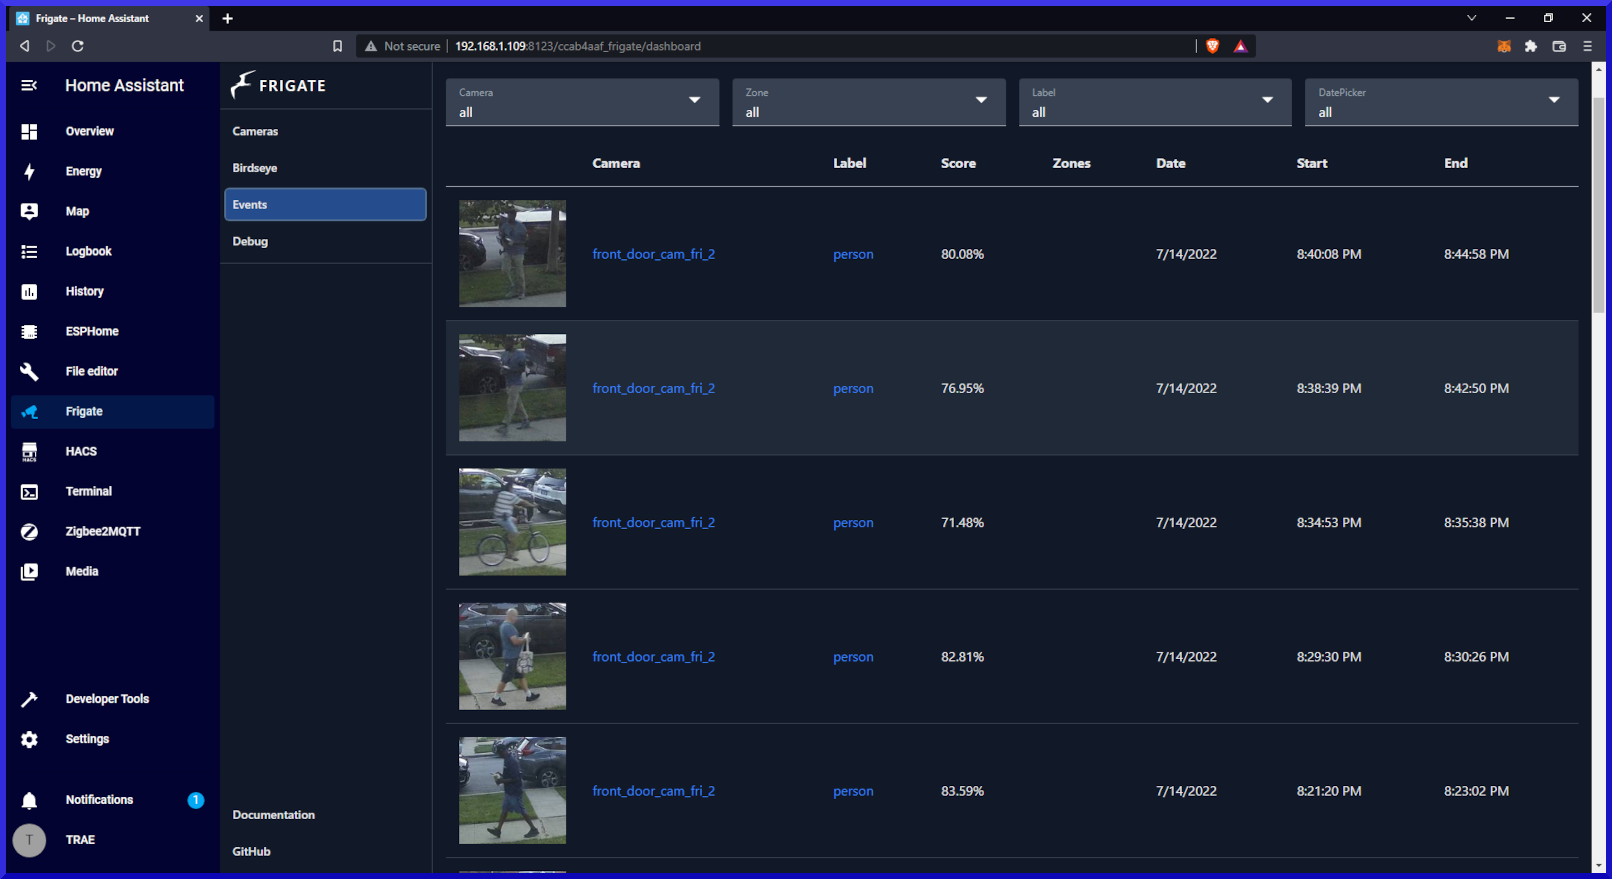Image resolution: width=1612 pixels, height=879 pixels.
Task: Open the File editor wrench icon
Action: pos(29,372)
